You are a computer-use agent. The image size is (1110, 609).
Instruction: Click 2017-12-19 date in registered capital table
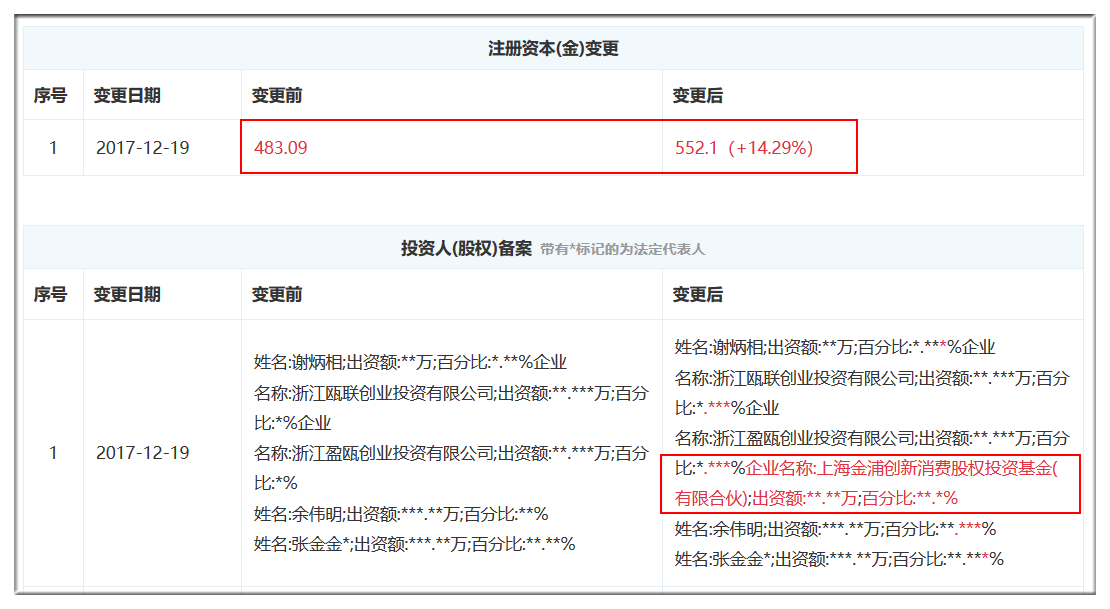coord(142,148)
